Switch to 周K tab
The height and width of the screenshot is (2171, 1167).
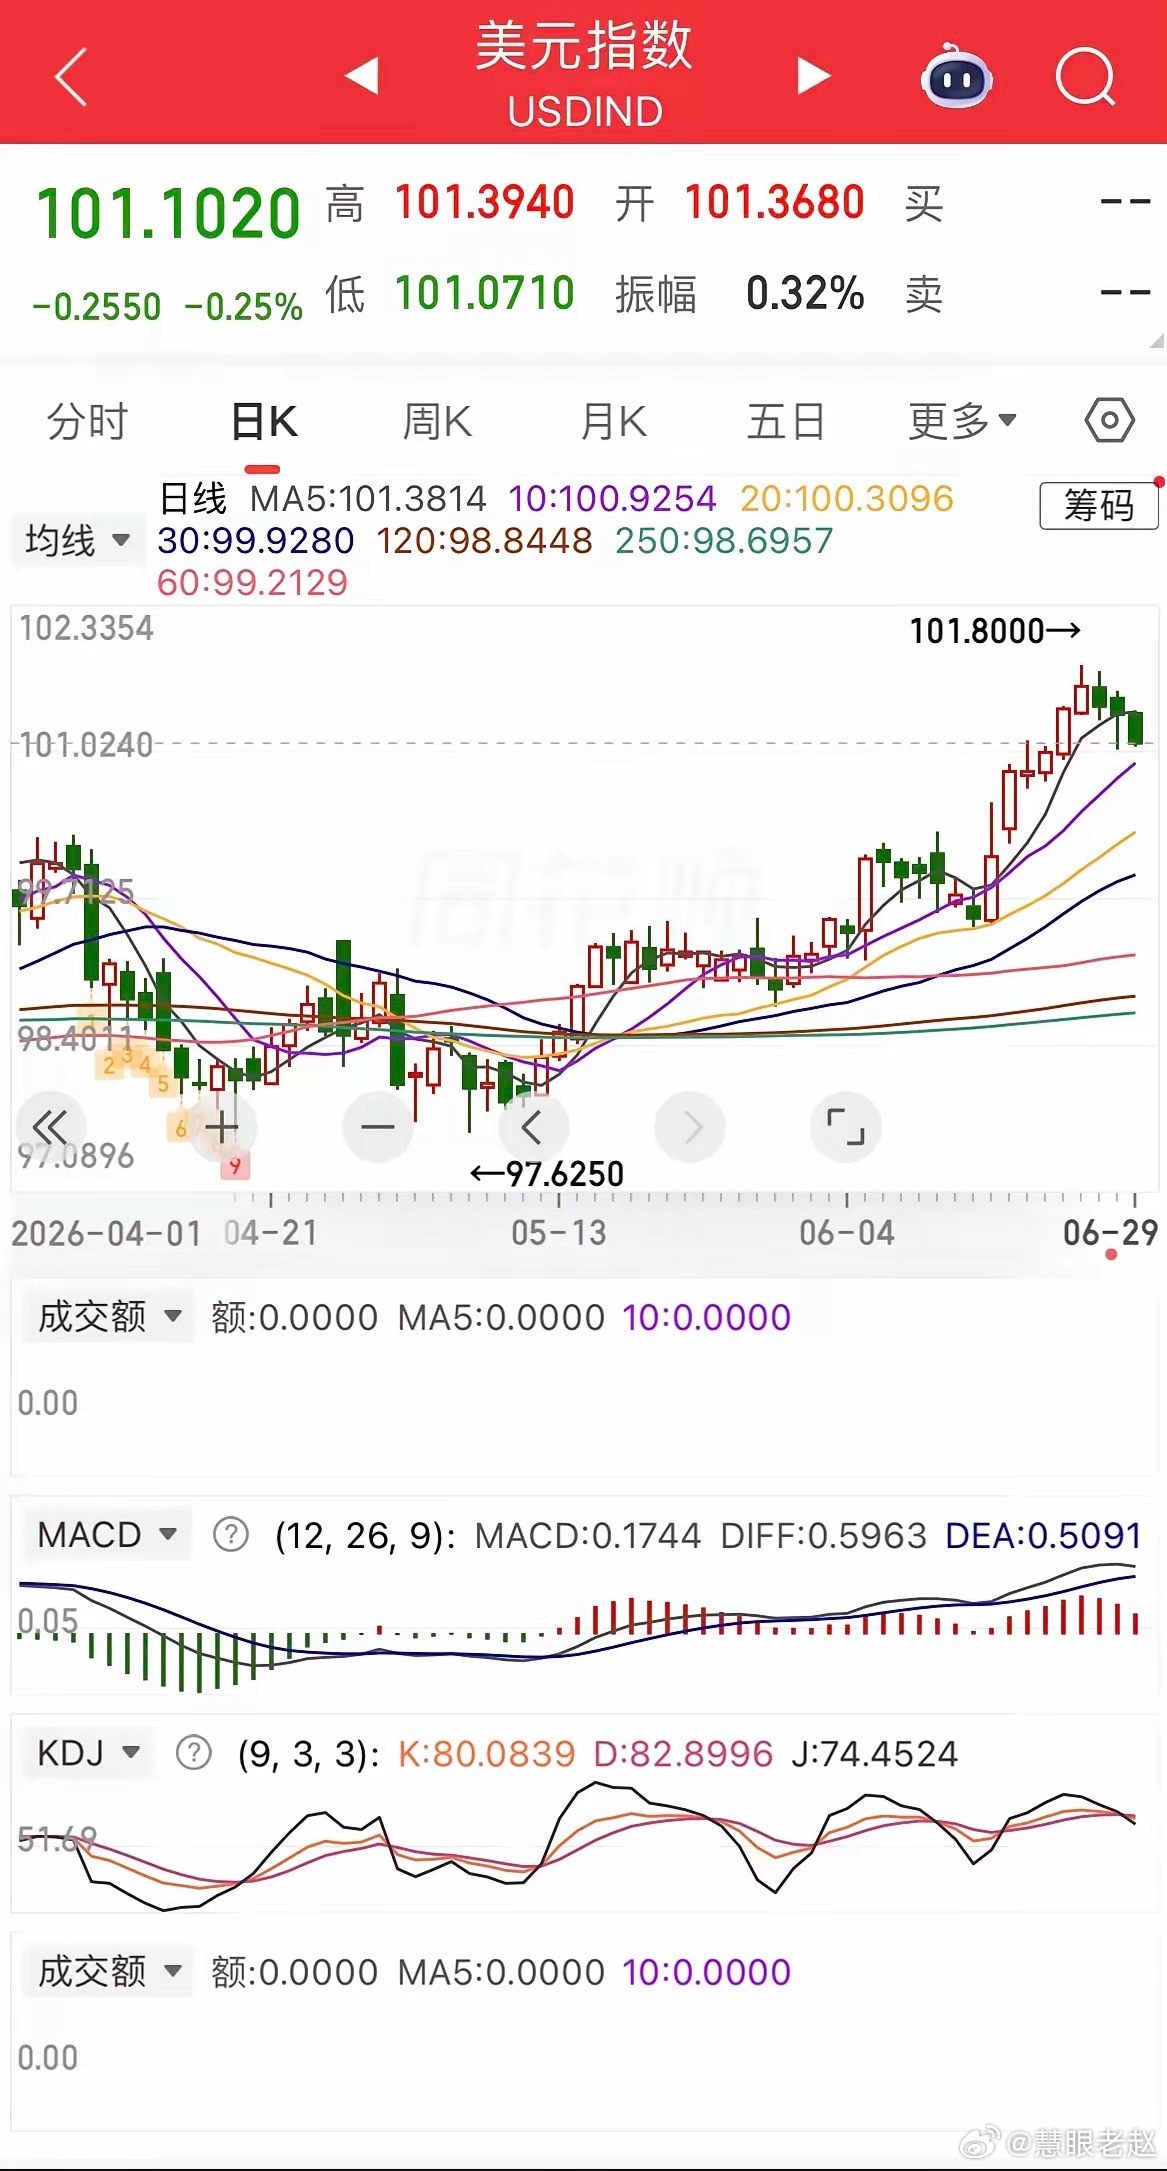pos(437,421)
